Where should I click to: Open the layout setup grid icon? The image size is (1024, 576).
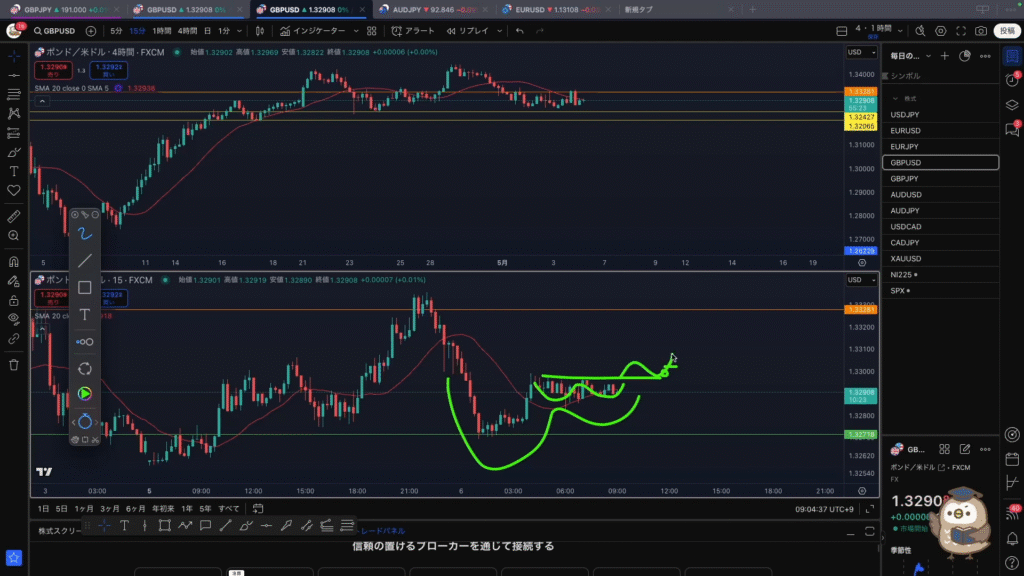point(842,31)
